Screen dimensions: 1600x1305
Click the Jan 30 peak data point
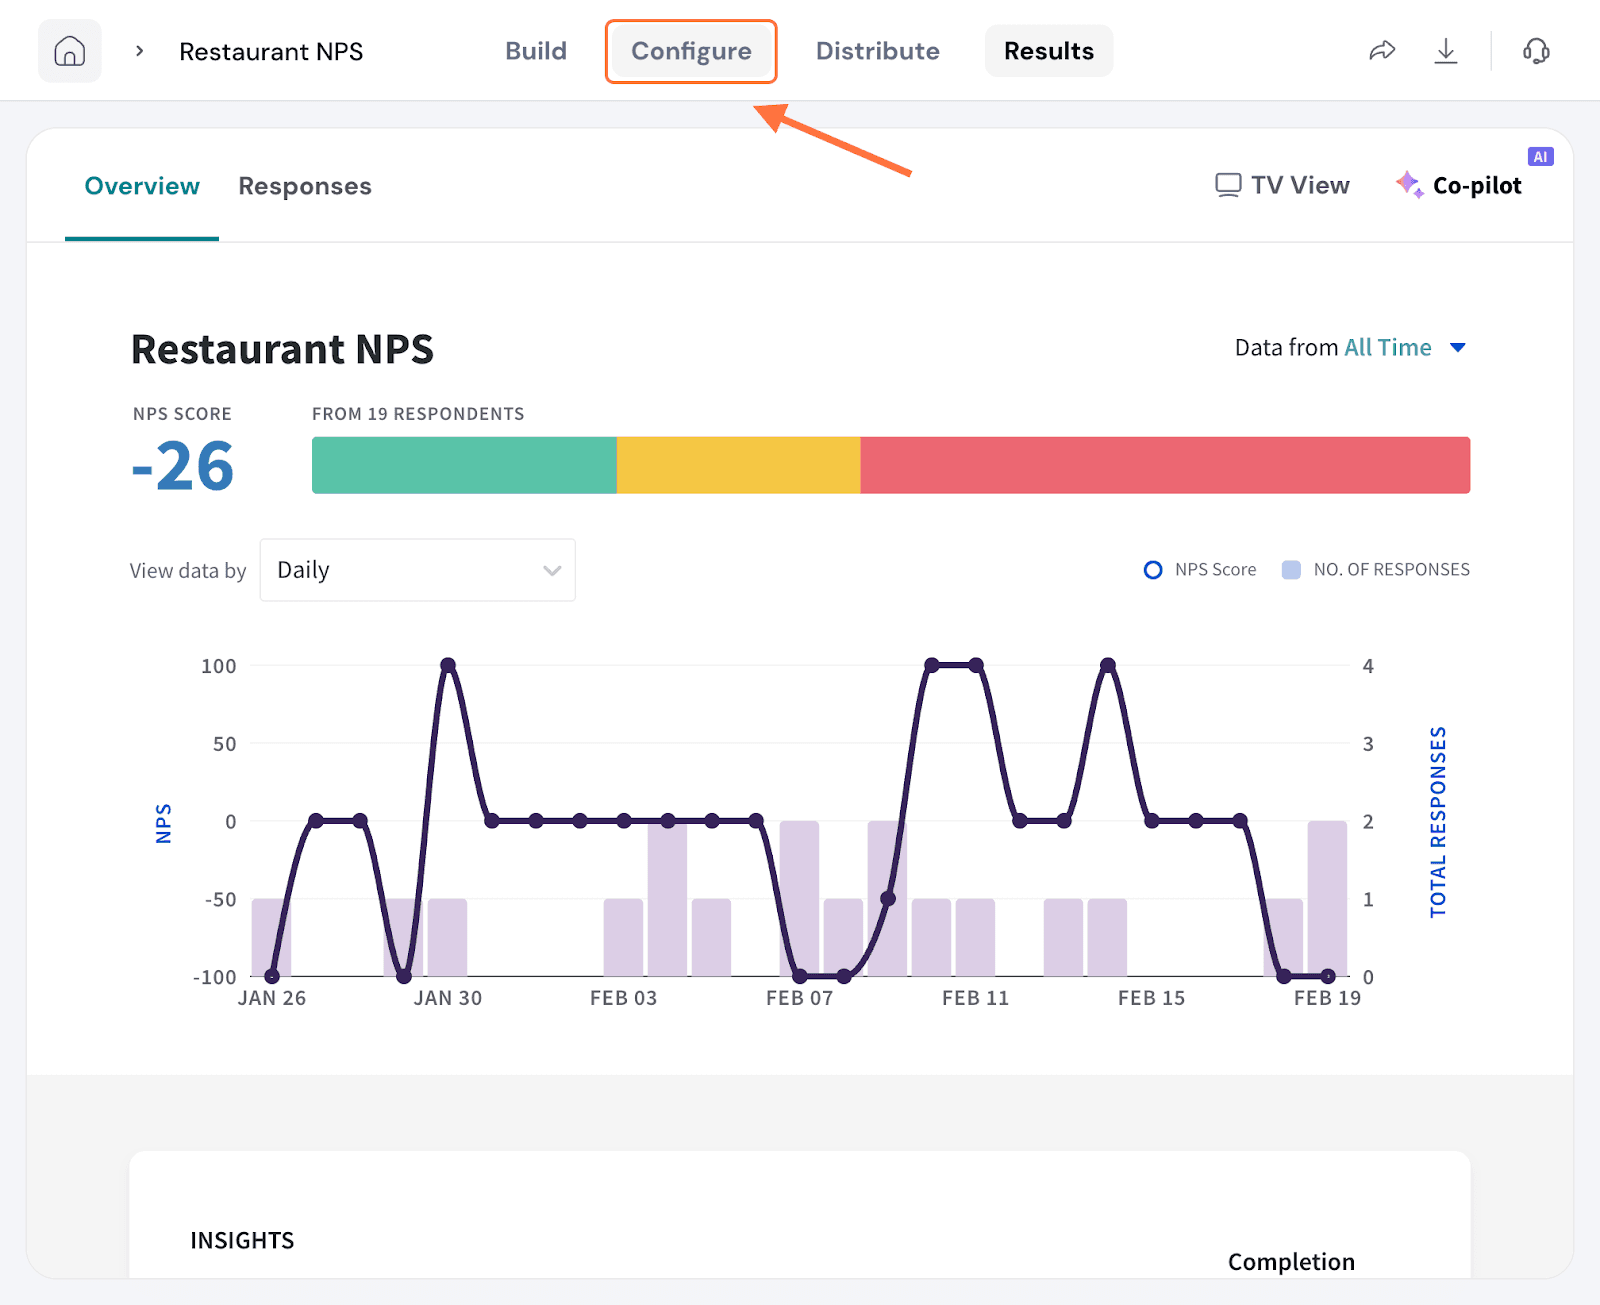click(x=448, y=666)
